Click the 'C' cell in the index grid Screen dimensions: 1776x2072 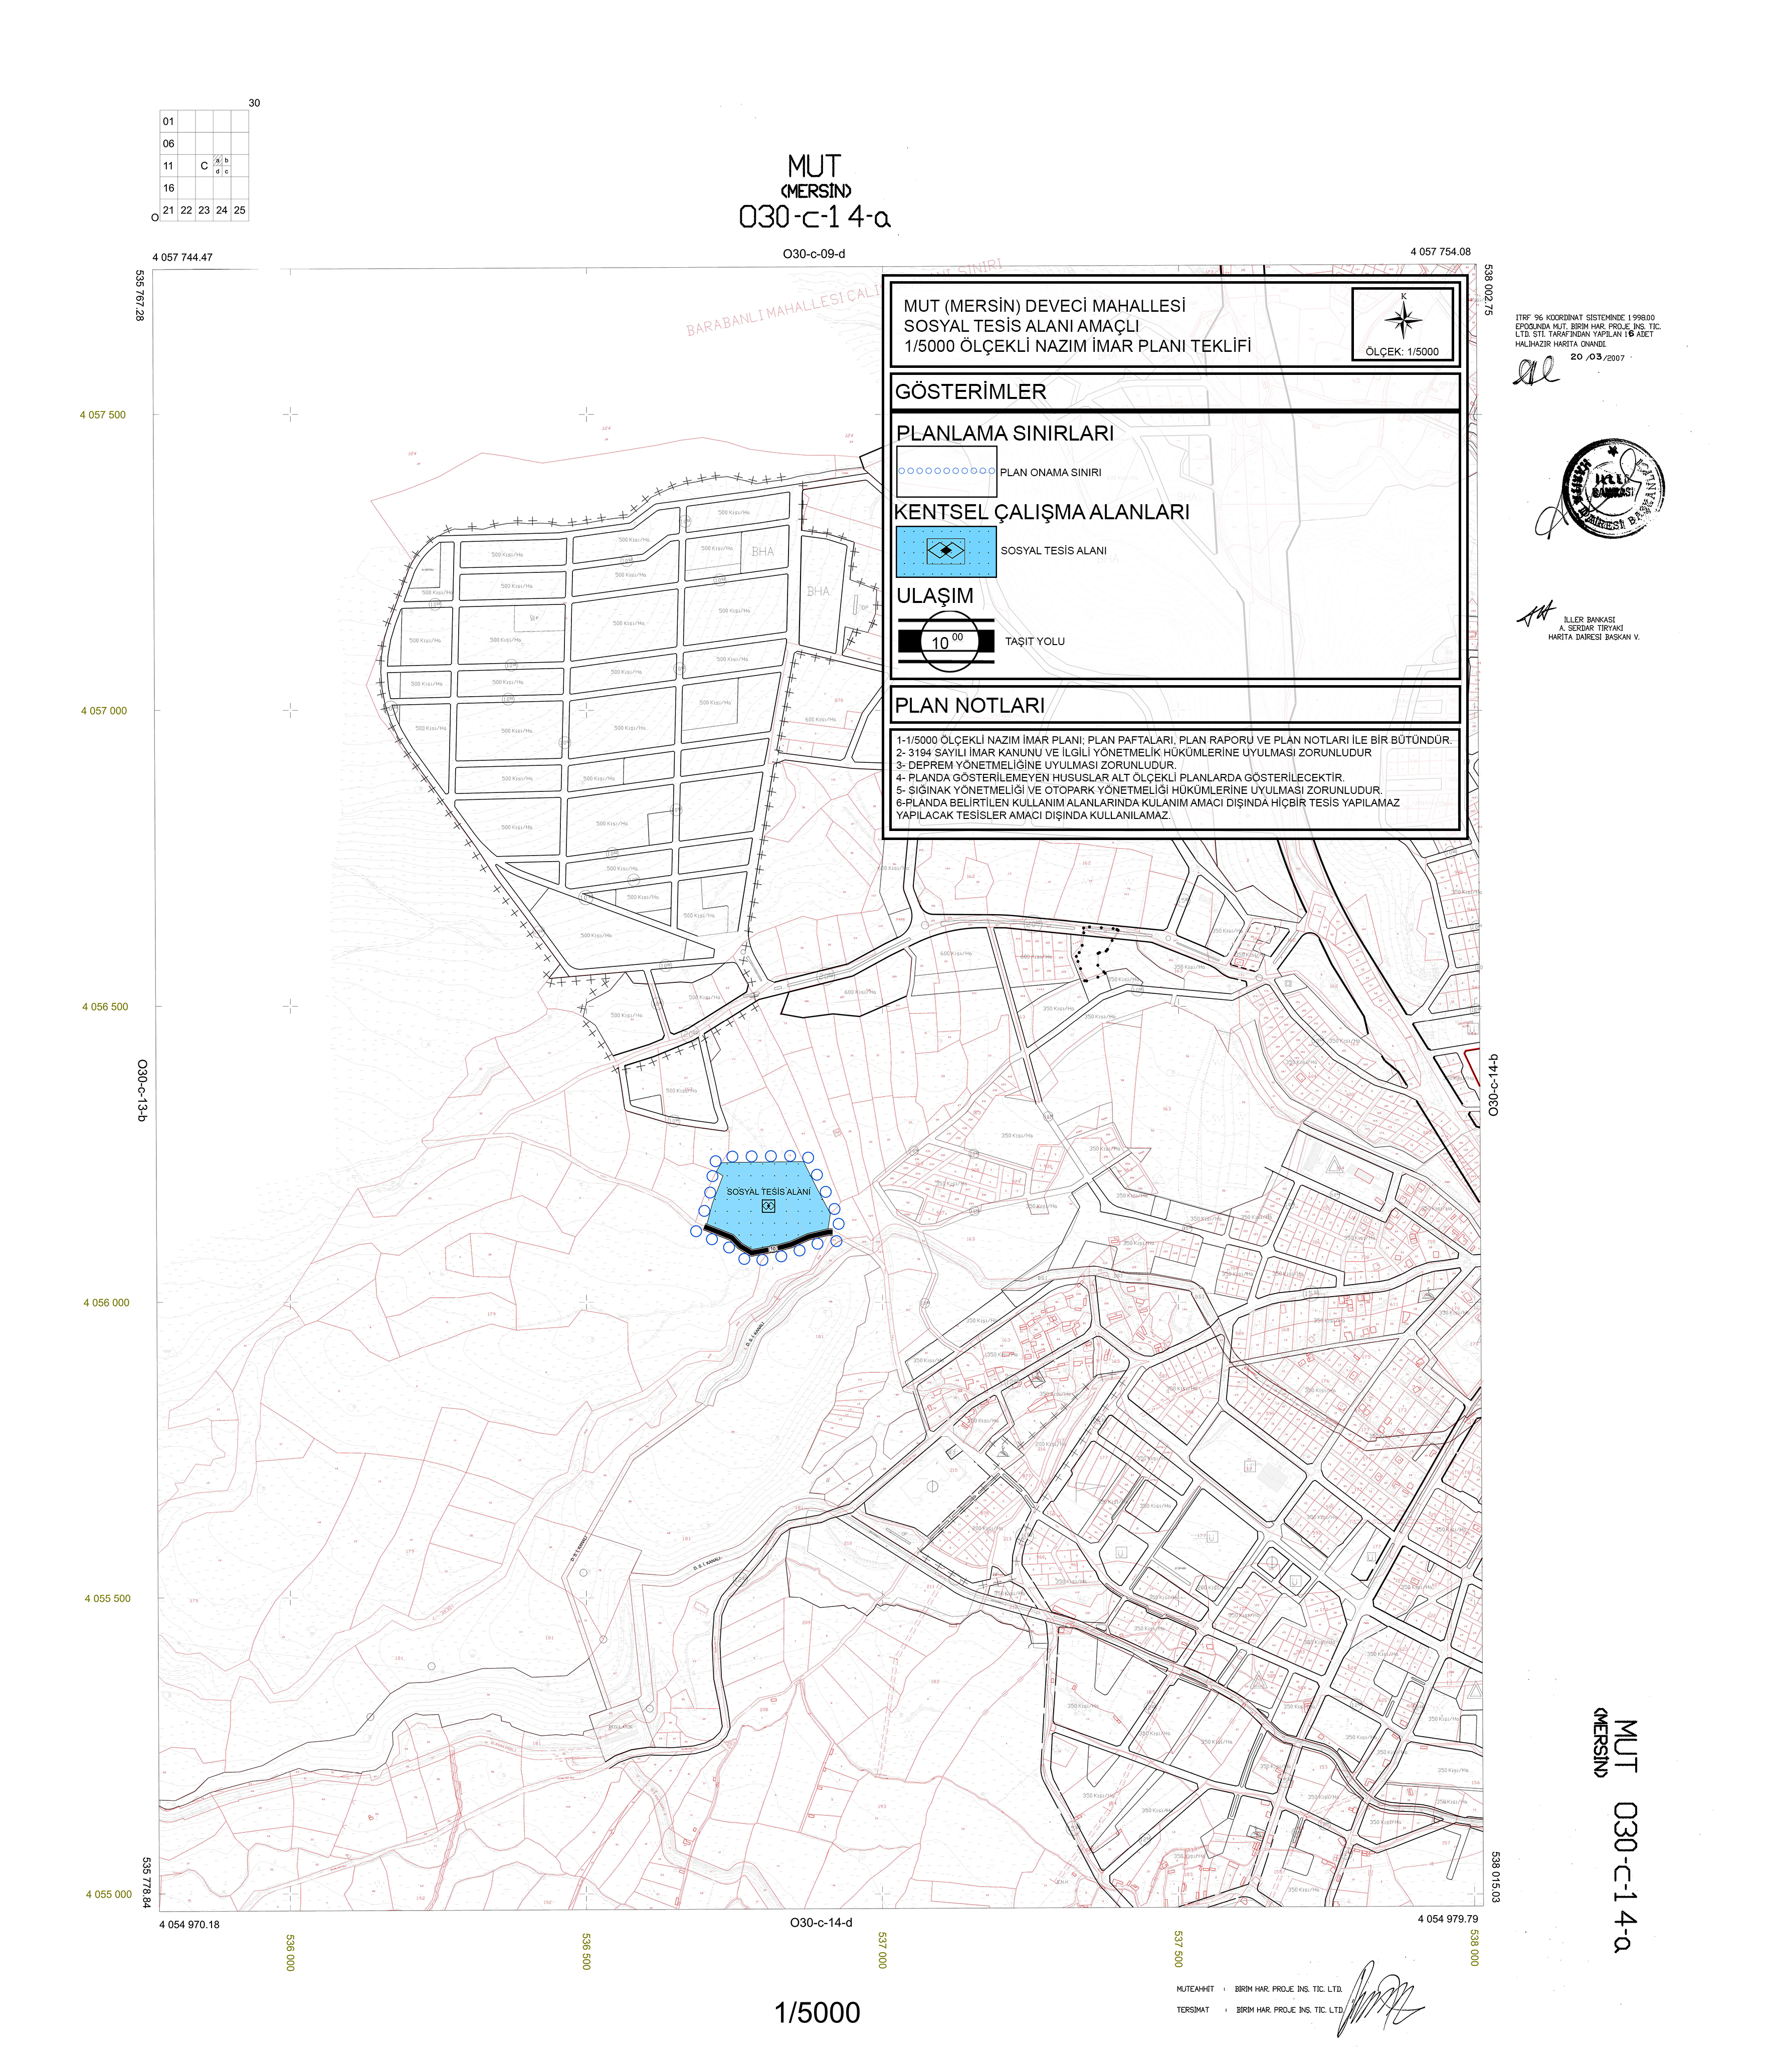pyautogui.click(x=204, y=166)
